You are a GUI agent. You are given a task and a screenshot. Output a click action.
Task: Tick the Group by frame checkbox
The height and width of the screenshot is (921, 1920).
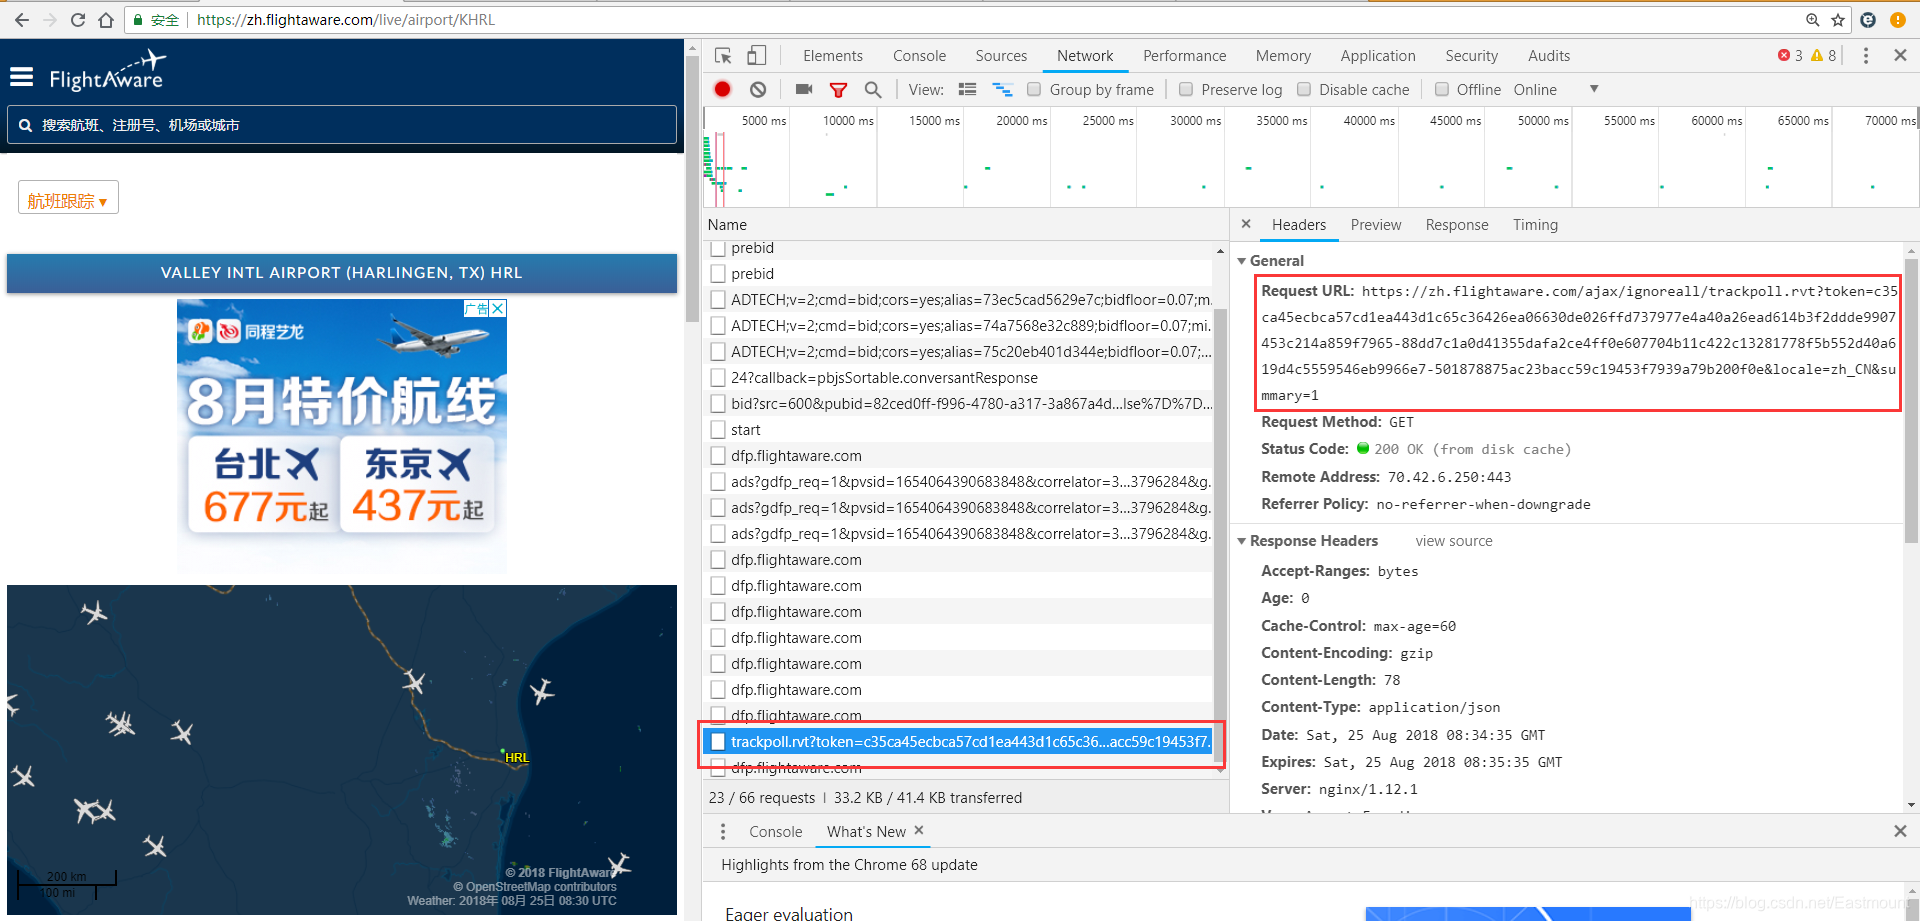tap(1034, 89)
